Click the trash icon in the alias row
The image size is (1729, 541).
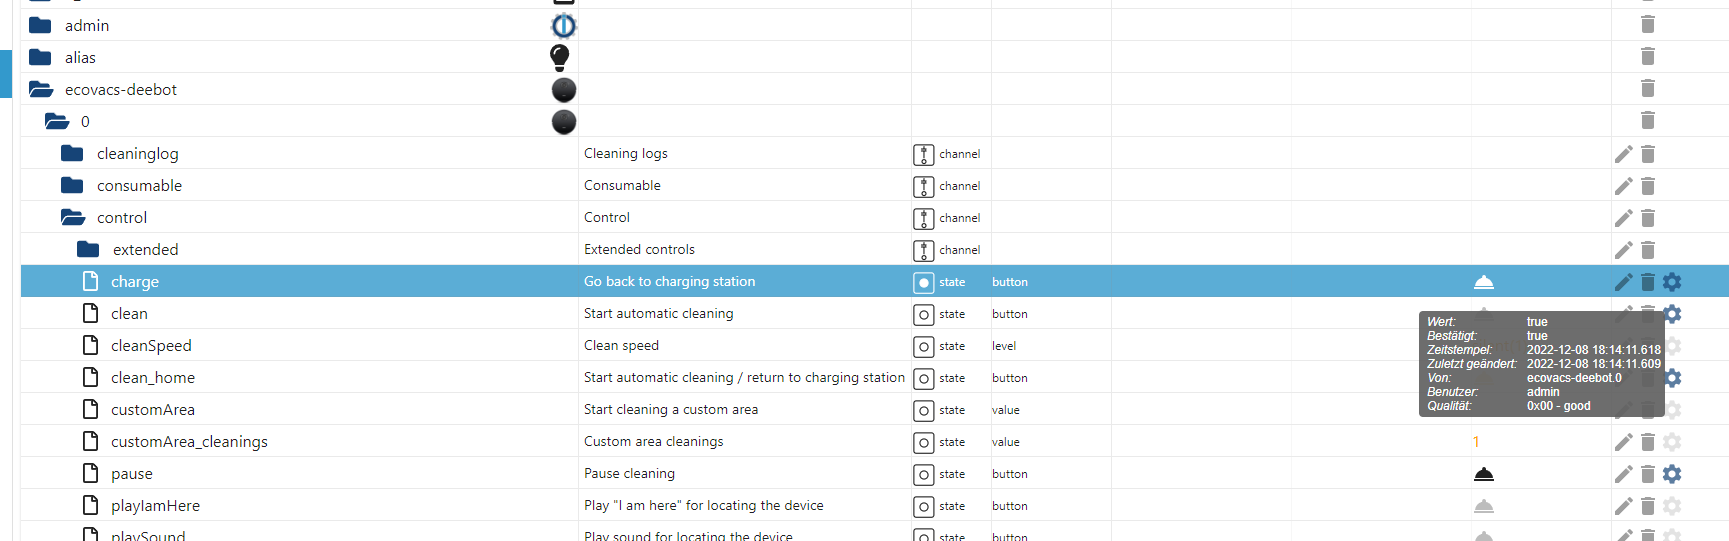coord(1648,57)
